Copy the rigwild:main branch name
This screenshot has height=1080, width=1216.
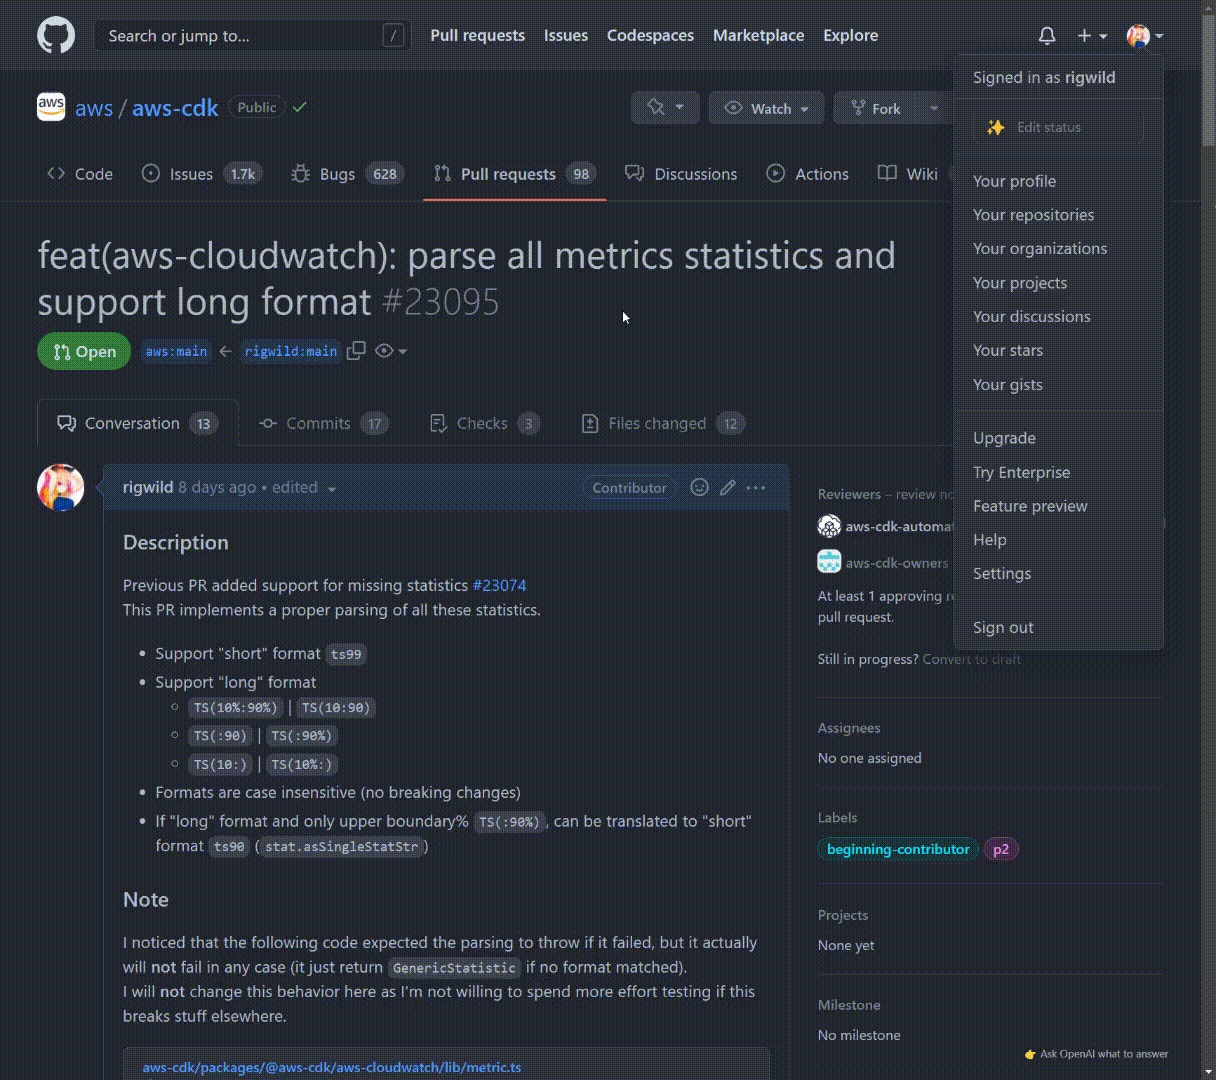click(x=355, y=351)
